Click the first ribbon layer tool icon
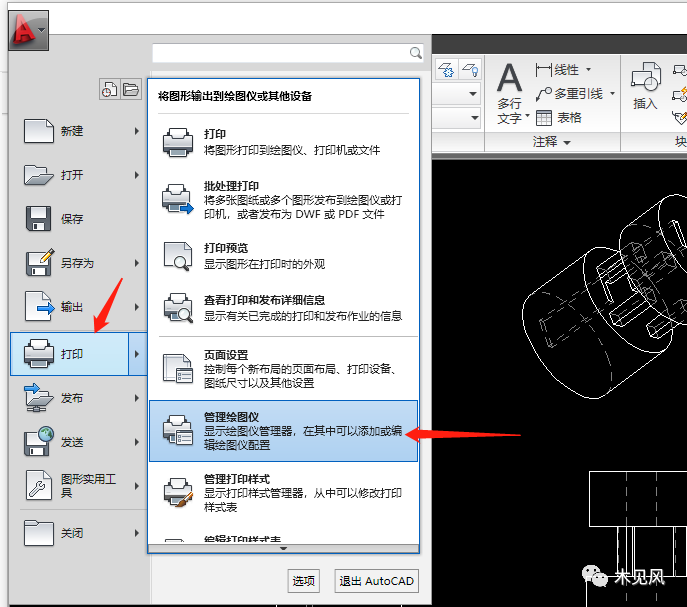 coord(447,70)
